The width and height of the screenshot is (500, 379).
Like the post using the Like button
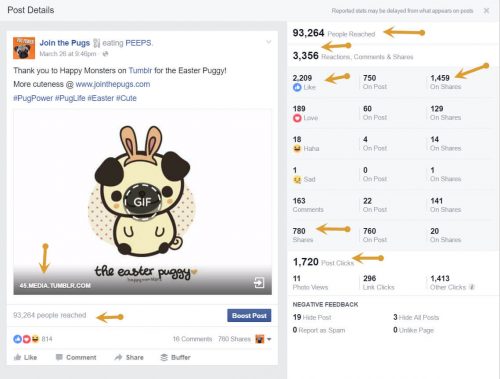point(25,357)
